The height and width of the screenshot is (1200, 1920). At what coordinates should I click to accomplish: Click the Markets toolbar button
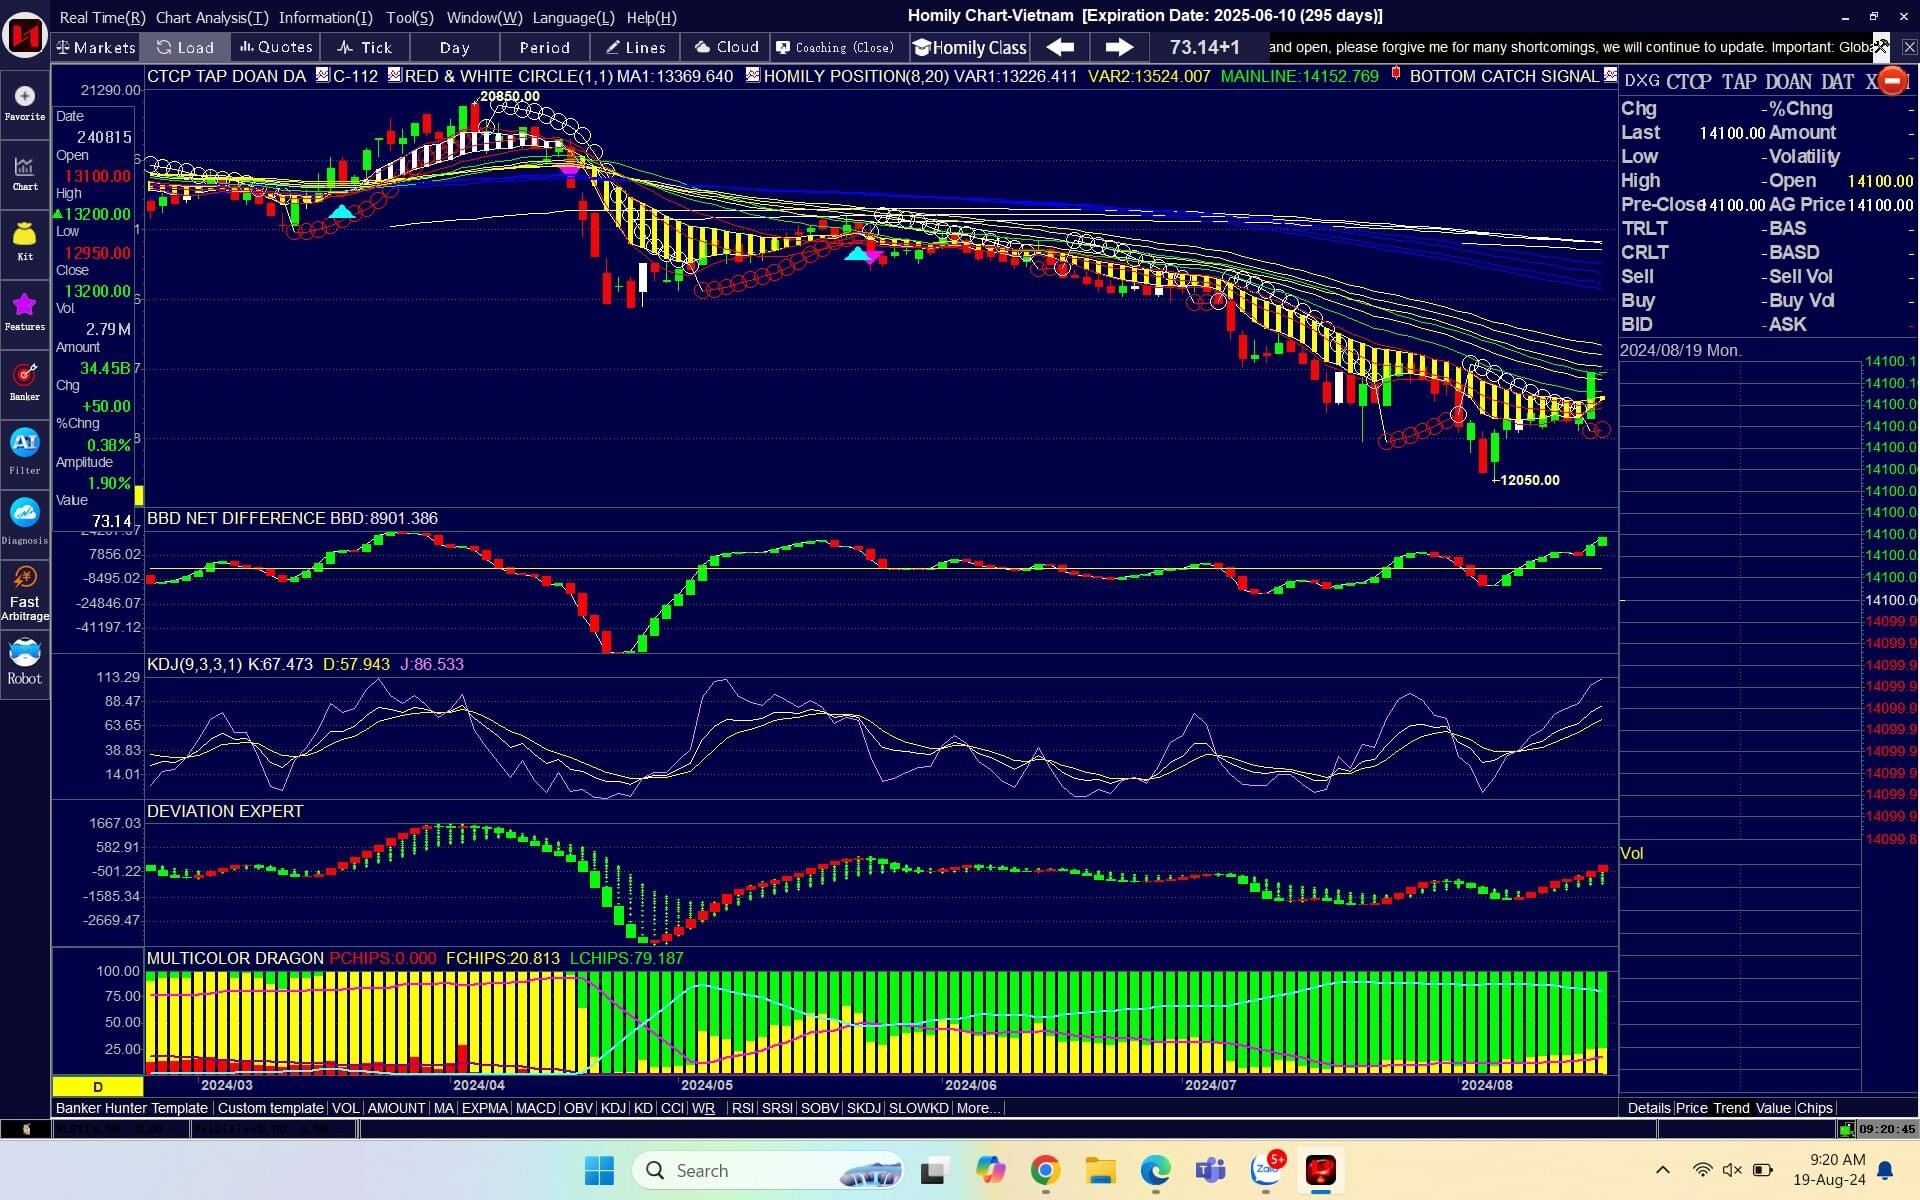(95, 47)
